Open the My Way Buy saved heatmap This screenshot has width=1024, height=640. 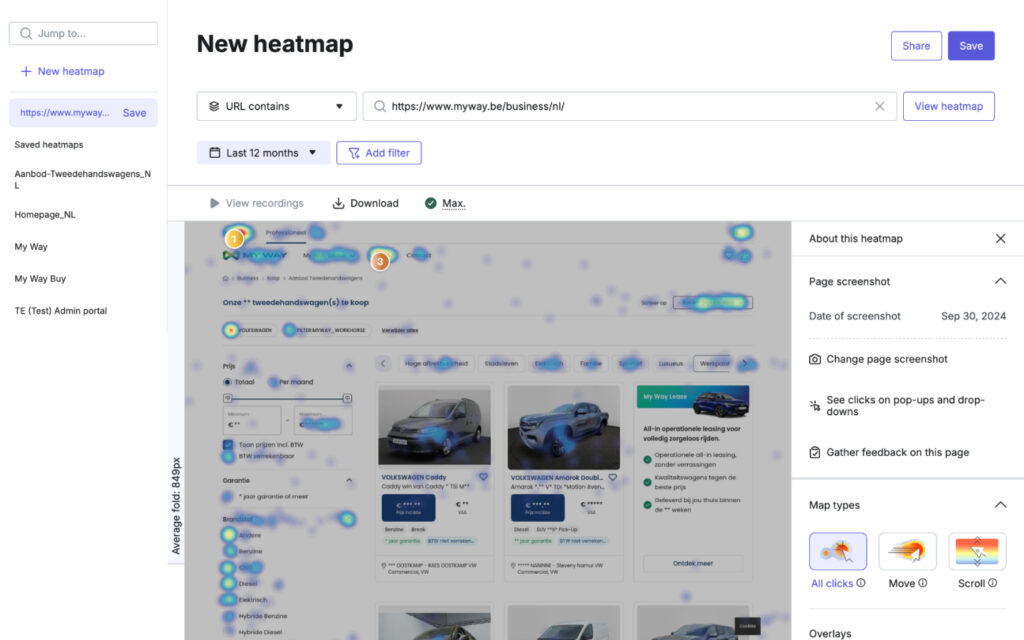coord(40,279)
